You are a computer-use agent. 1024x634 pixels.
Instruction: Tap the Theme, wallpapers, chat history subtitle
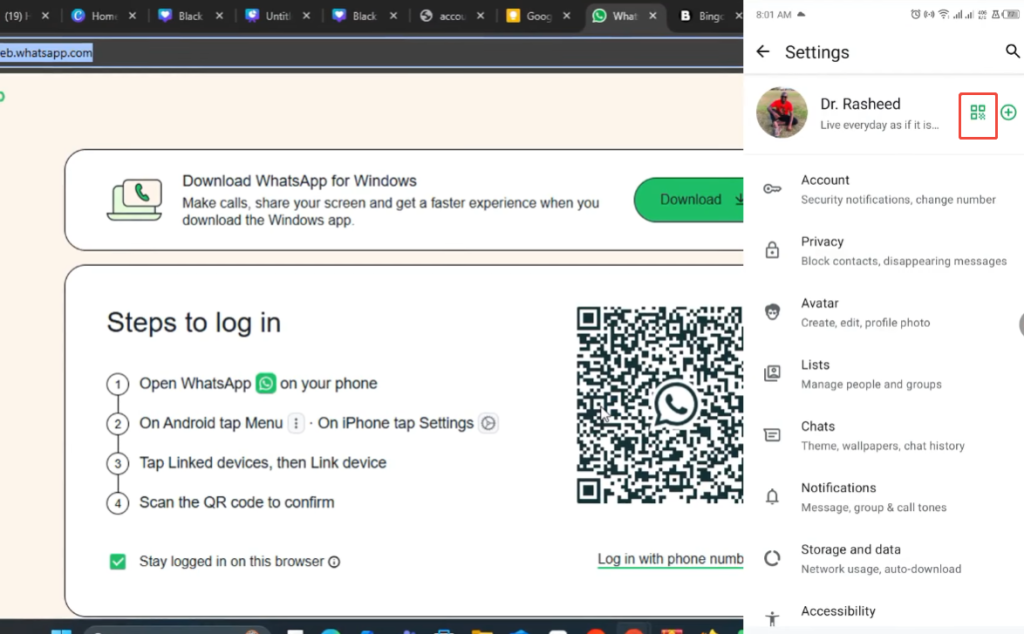pyautogui.click(x=882, y=446)
